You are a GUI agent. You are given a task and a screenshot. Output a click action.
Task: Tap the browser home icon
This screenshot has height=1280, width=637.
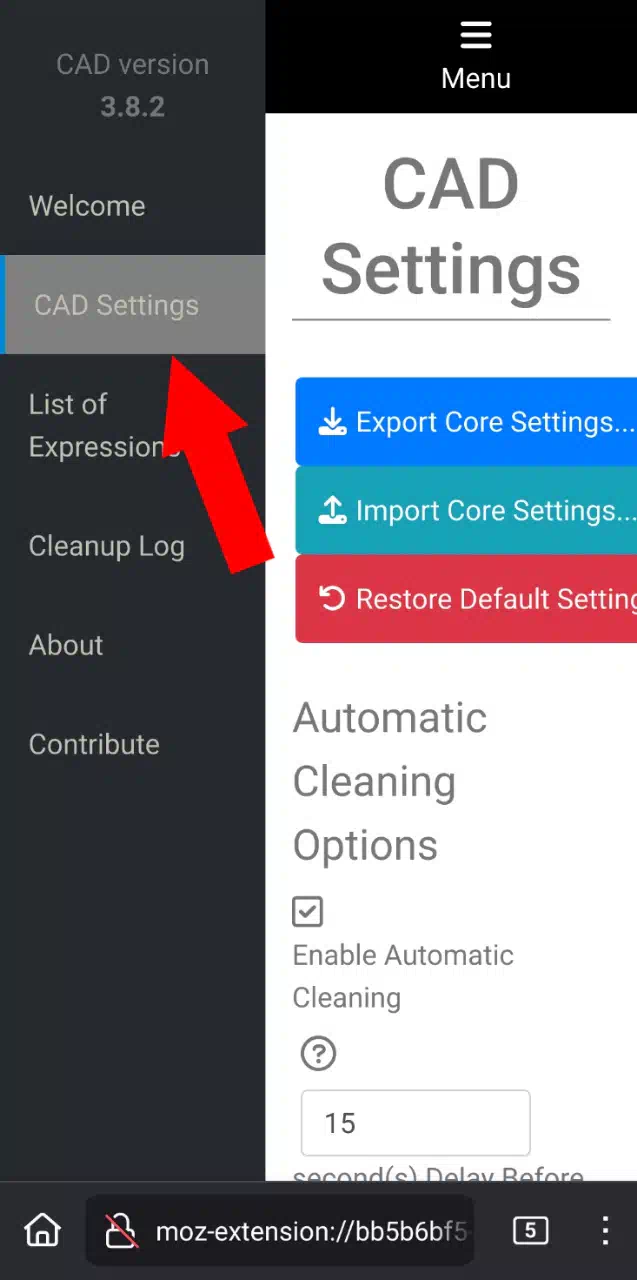42,1230
